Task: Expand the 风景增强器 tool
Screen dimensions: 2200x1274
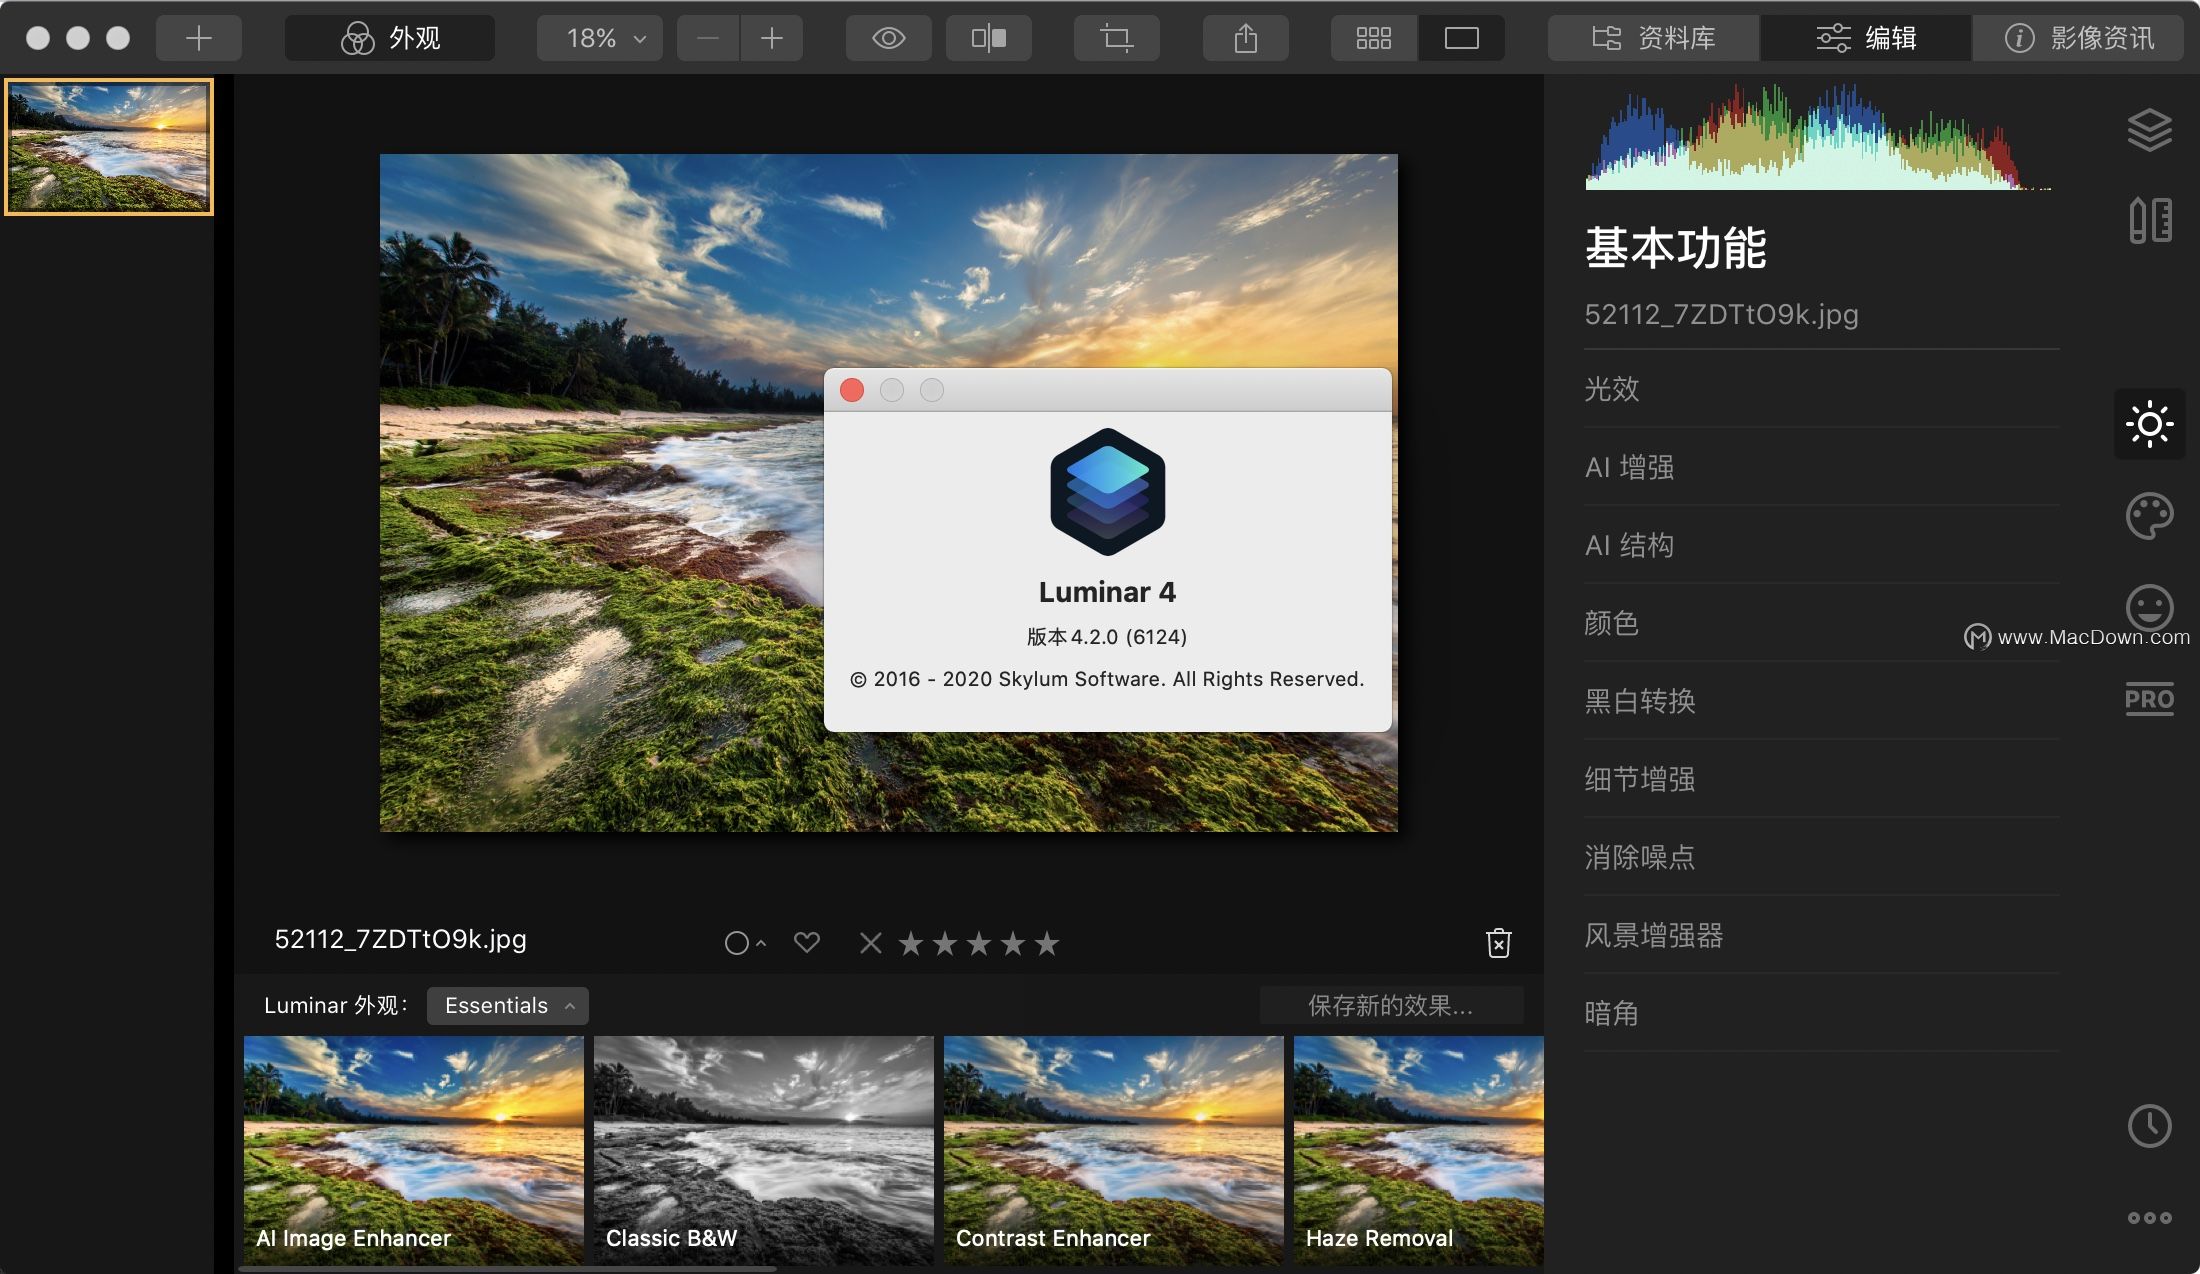Action: click(x=1821, y=935)
